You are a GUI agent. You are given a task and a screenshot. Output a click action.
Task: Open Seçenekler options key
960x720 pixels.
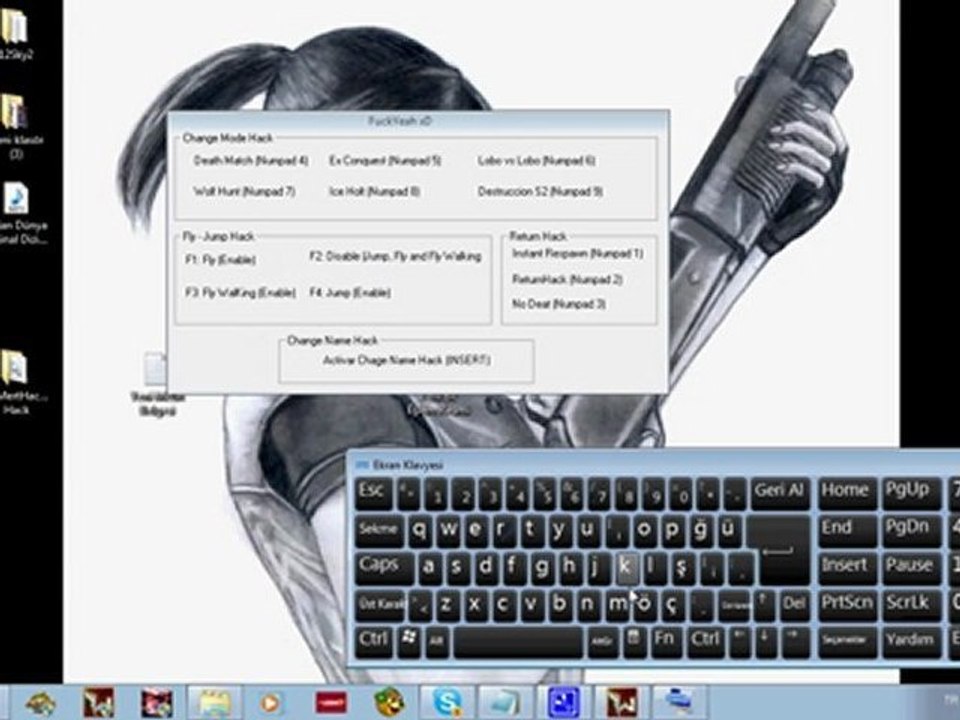(845, 641)
